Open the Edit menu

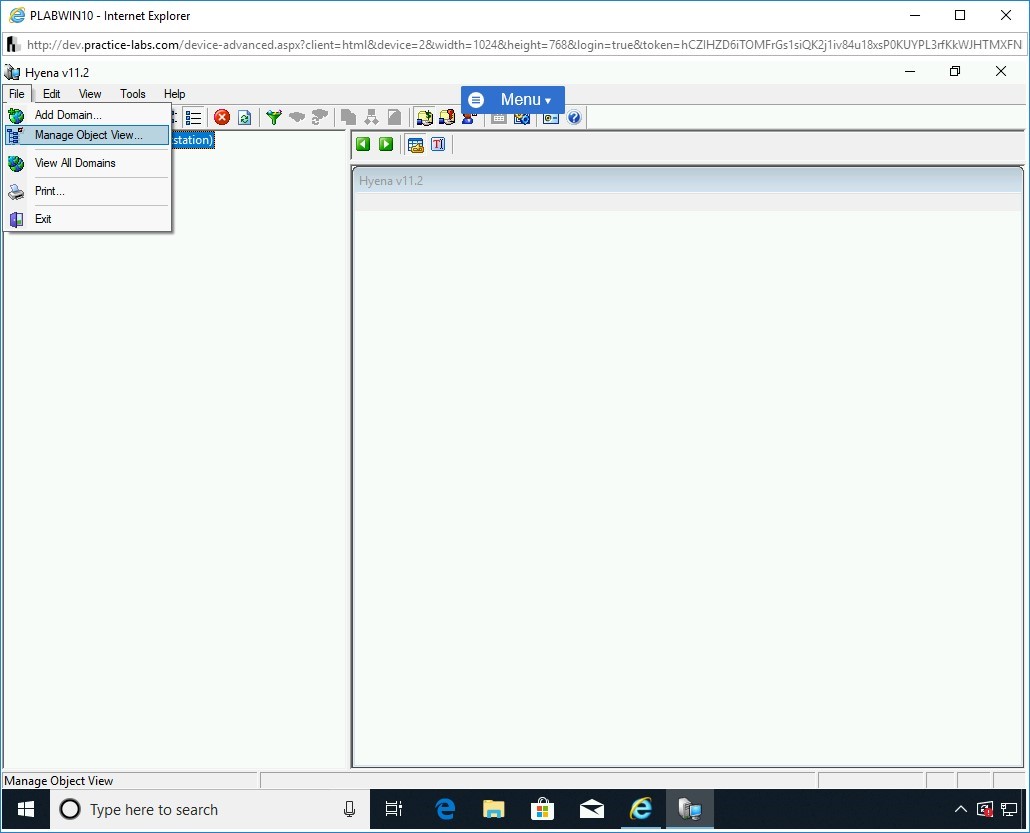[52, 94]
